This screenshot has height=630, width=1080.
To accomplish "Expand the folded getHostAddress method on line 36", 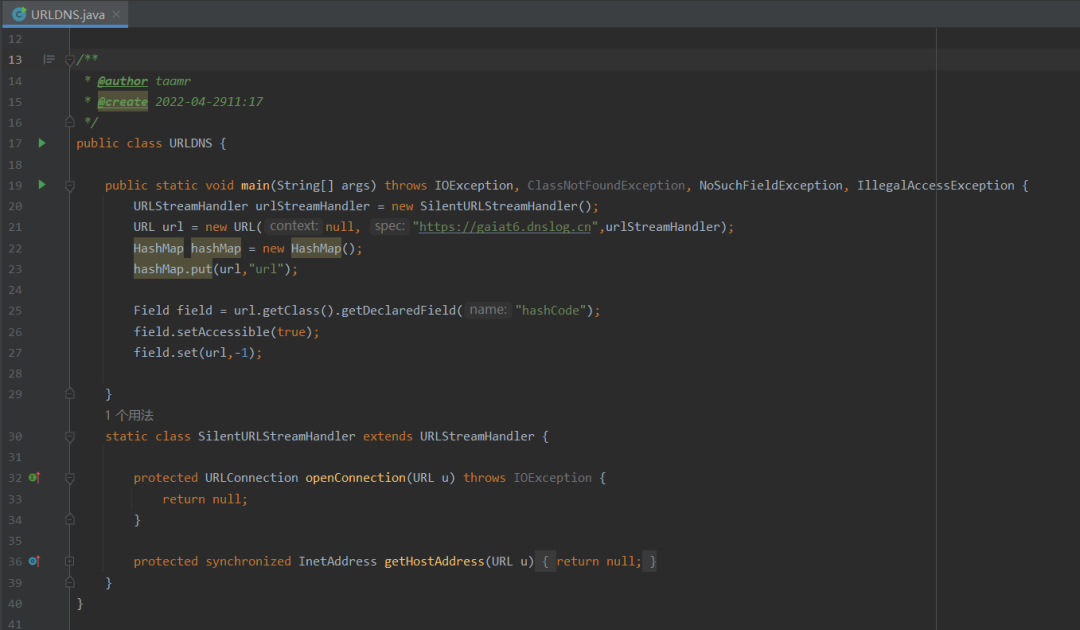I will (x=70, y=561).
